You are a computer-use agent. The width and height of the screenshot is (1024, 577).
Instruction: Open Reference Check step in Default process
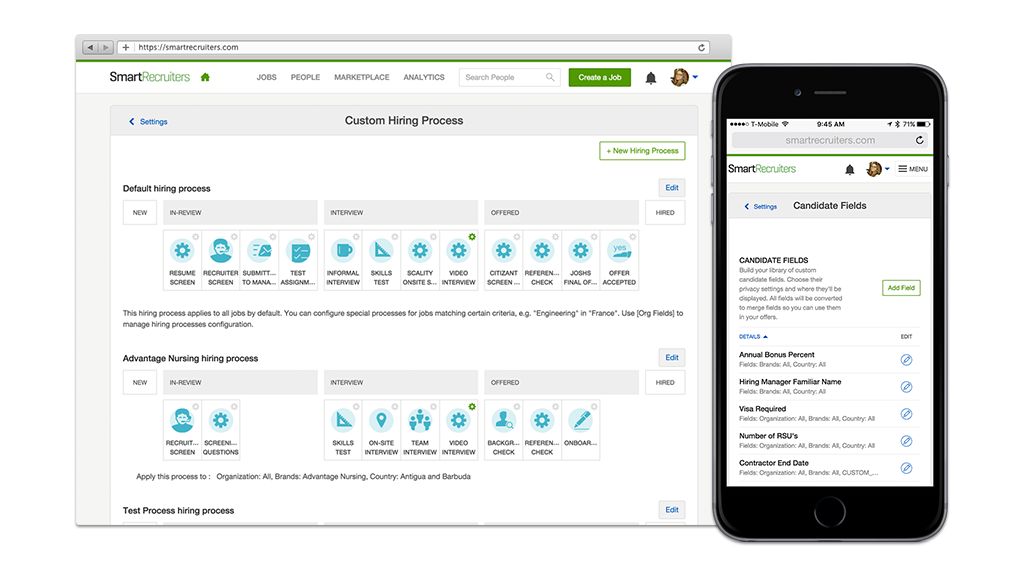click(x=542, y=260)
